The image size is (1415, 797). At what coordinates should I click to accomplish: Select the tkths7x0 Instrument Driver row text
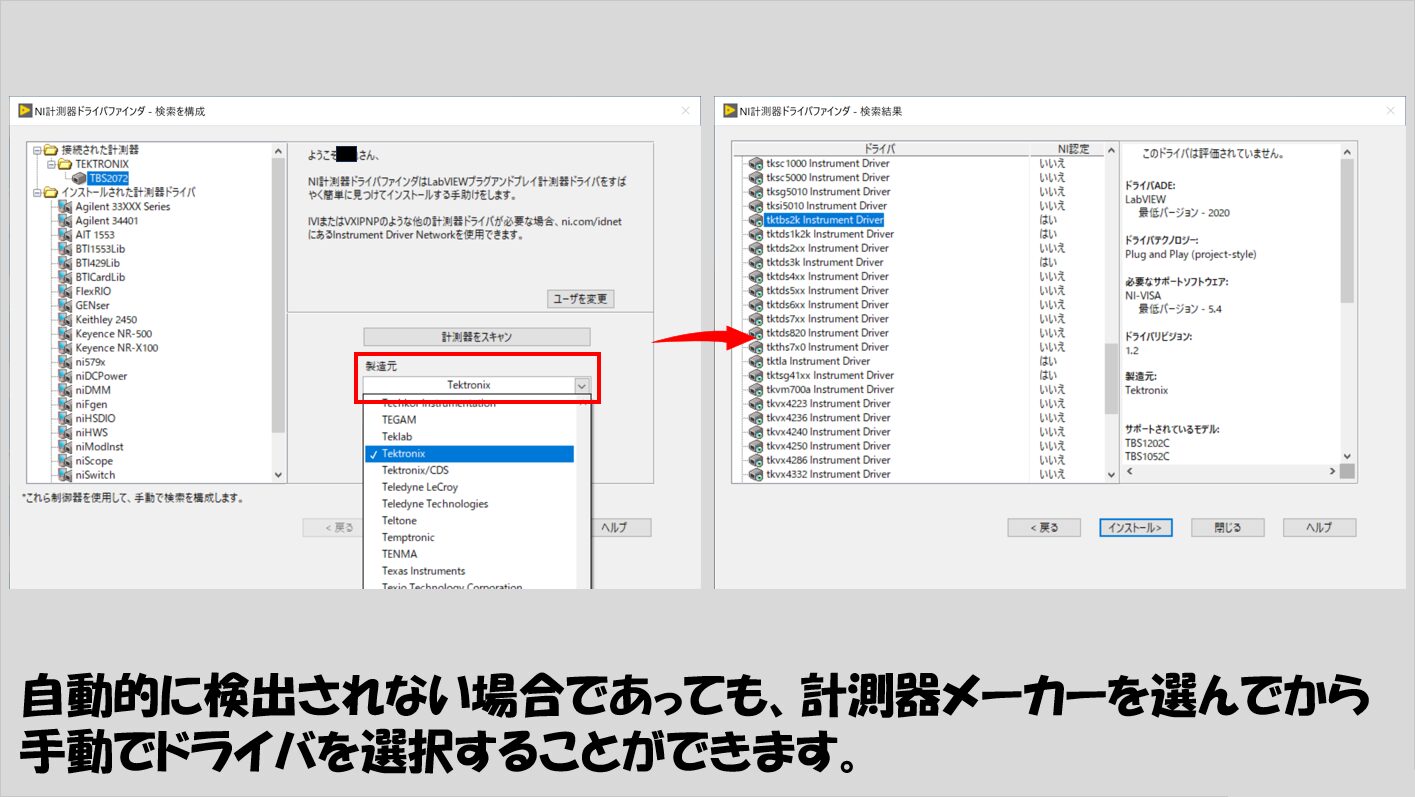[827, 347]
